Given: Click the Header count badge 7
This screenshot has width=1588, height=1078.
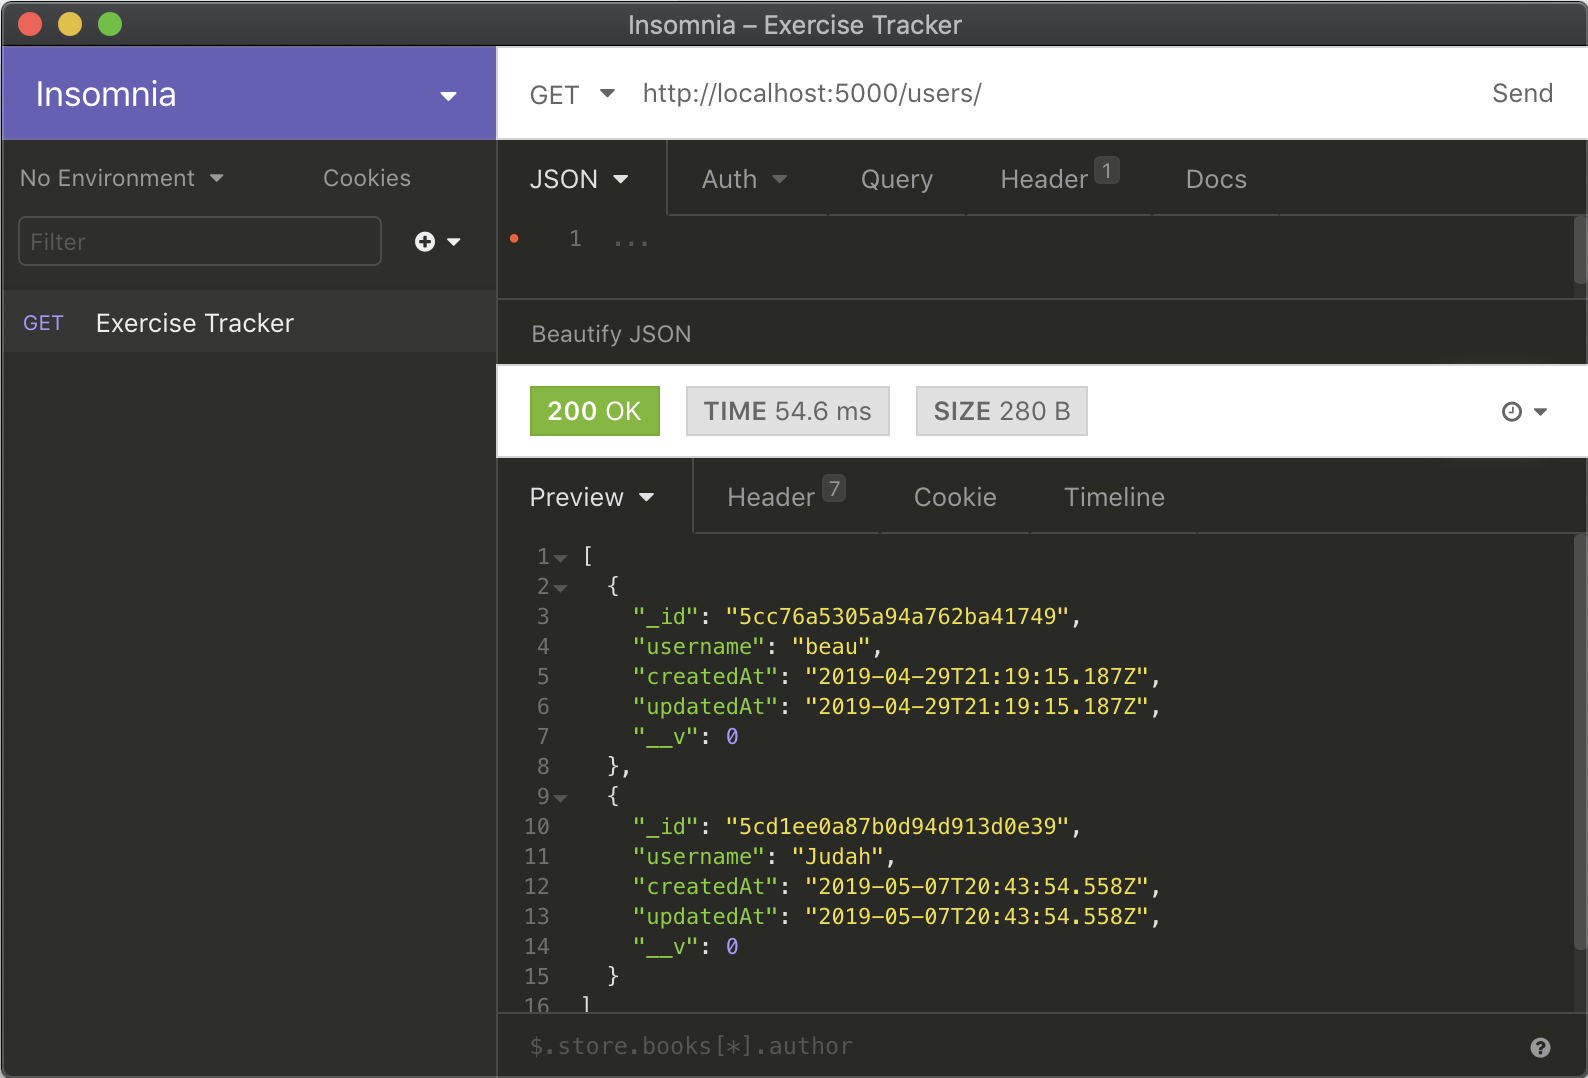Looking at the screenshot, I should (834, 488).
